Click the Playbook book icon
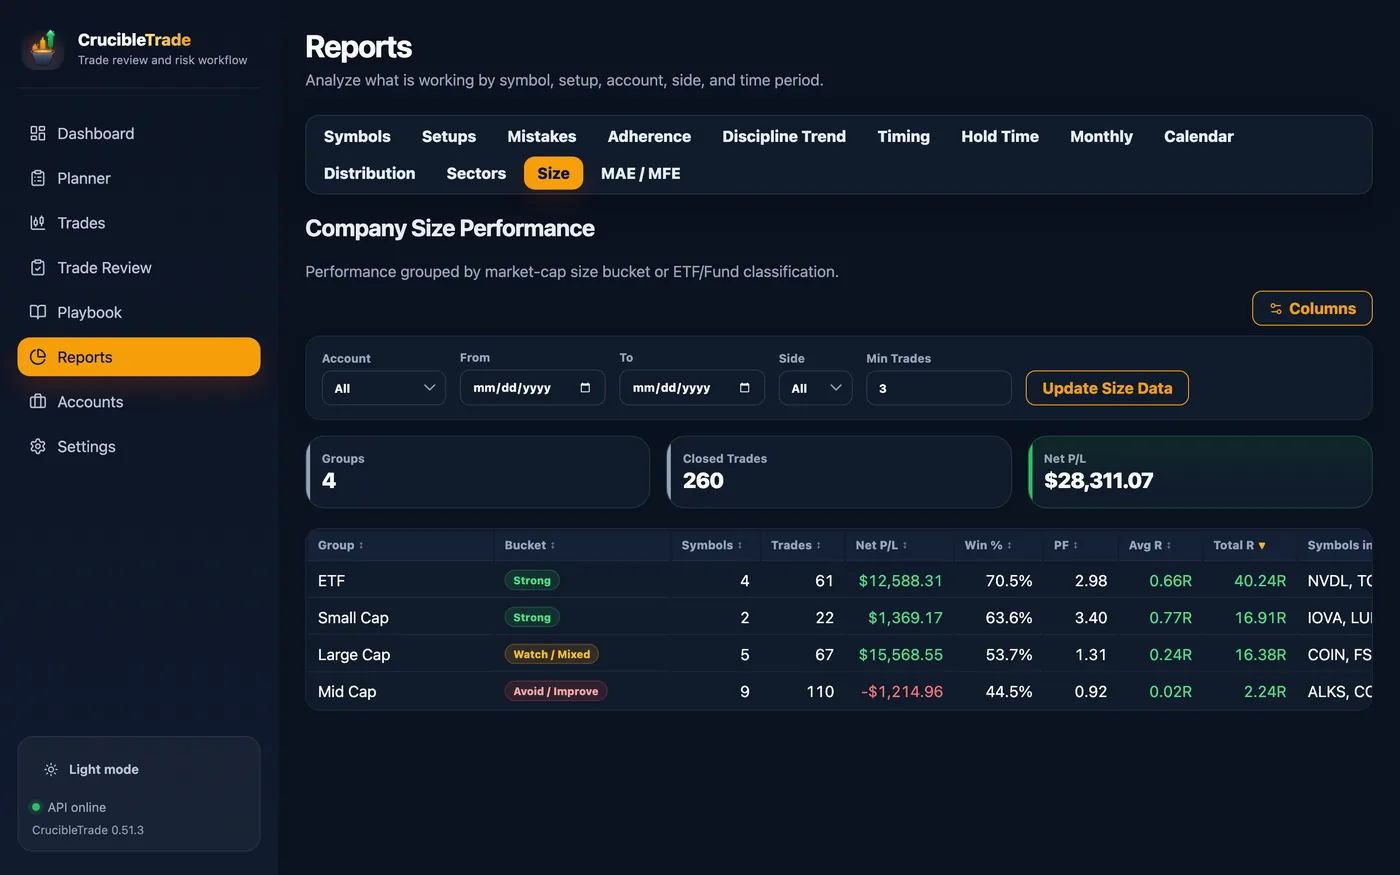The height and width of the screenshot is (875, 1400). coord(38,312)
